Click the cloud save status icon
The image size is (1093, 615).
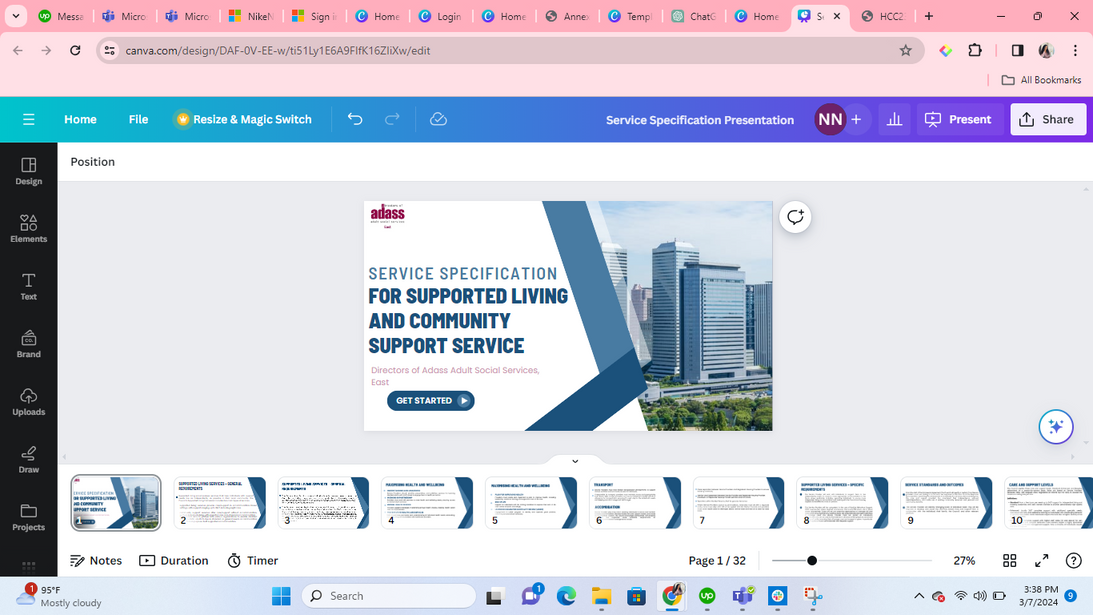438,119
